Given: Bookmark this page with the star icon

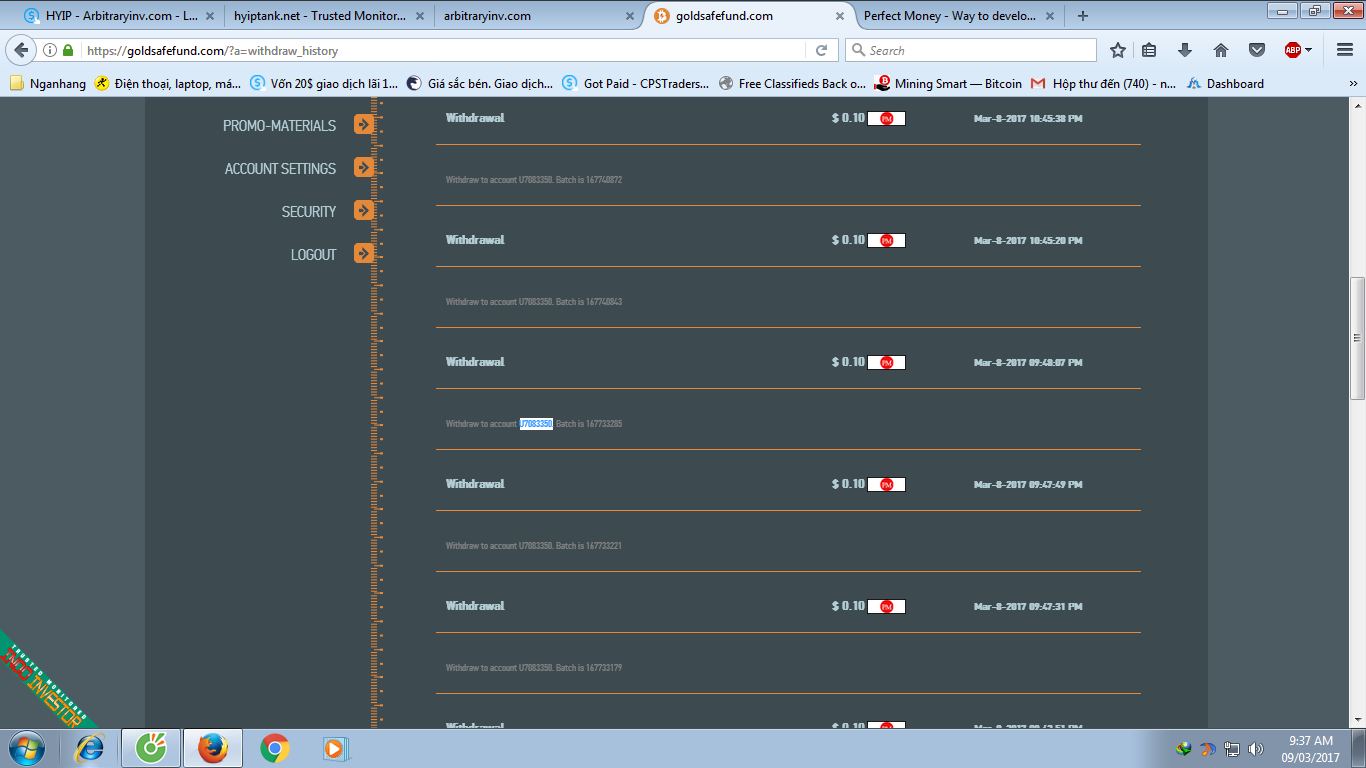Looking at the screenshot, I should tap(1118, 50).
